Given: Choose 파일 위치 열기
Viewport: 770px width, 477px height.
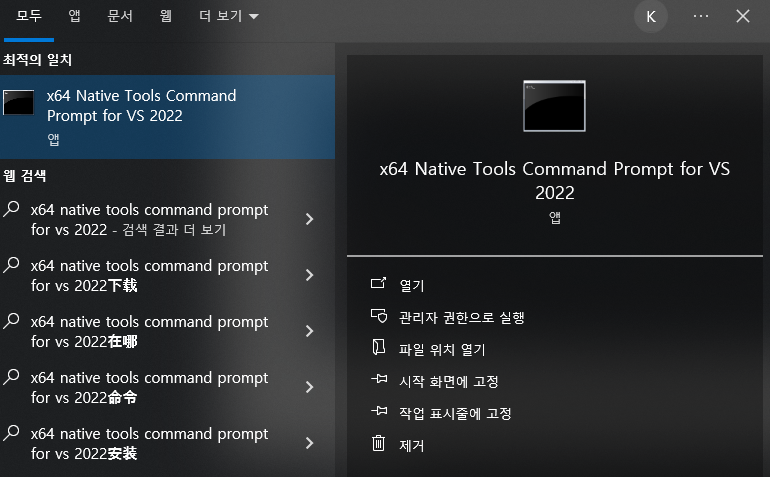Looking at the screenshot, I should pyautogui.click(x=442, y=349).
